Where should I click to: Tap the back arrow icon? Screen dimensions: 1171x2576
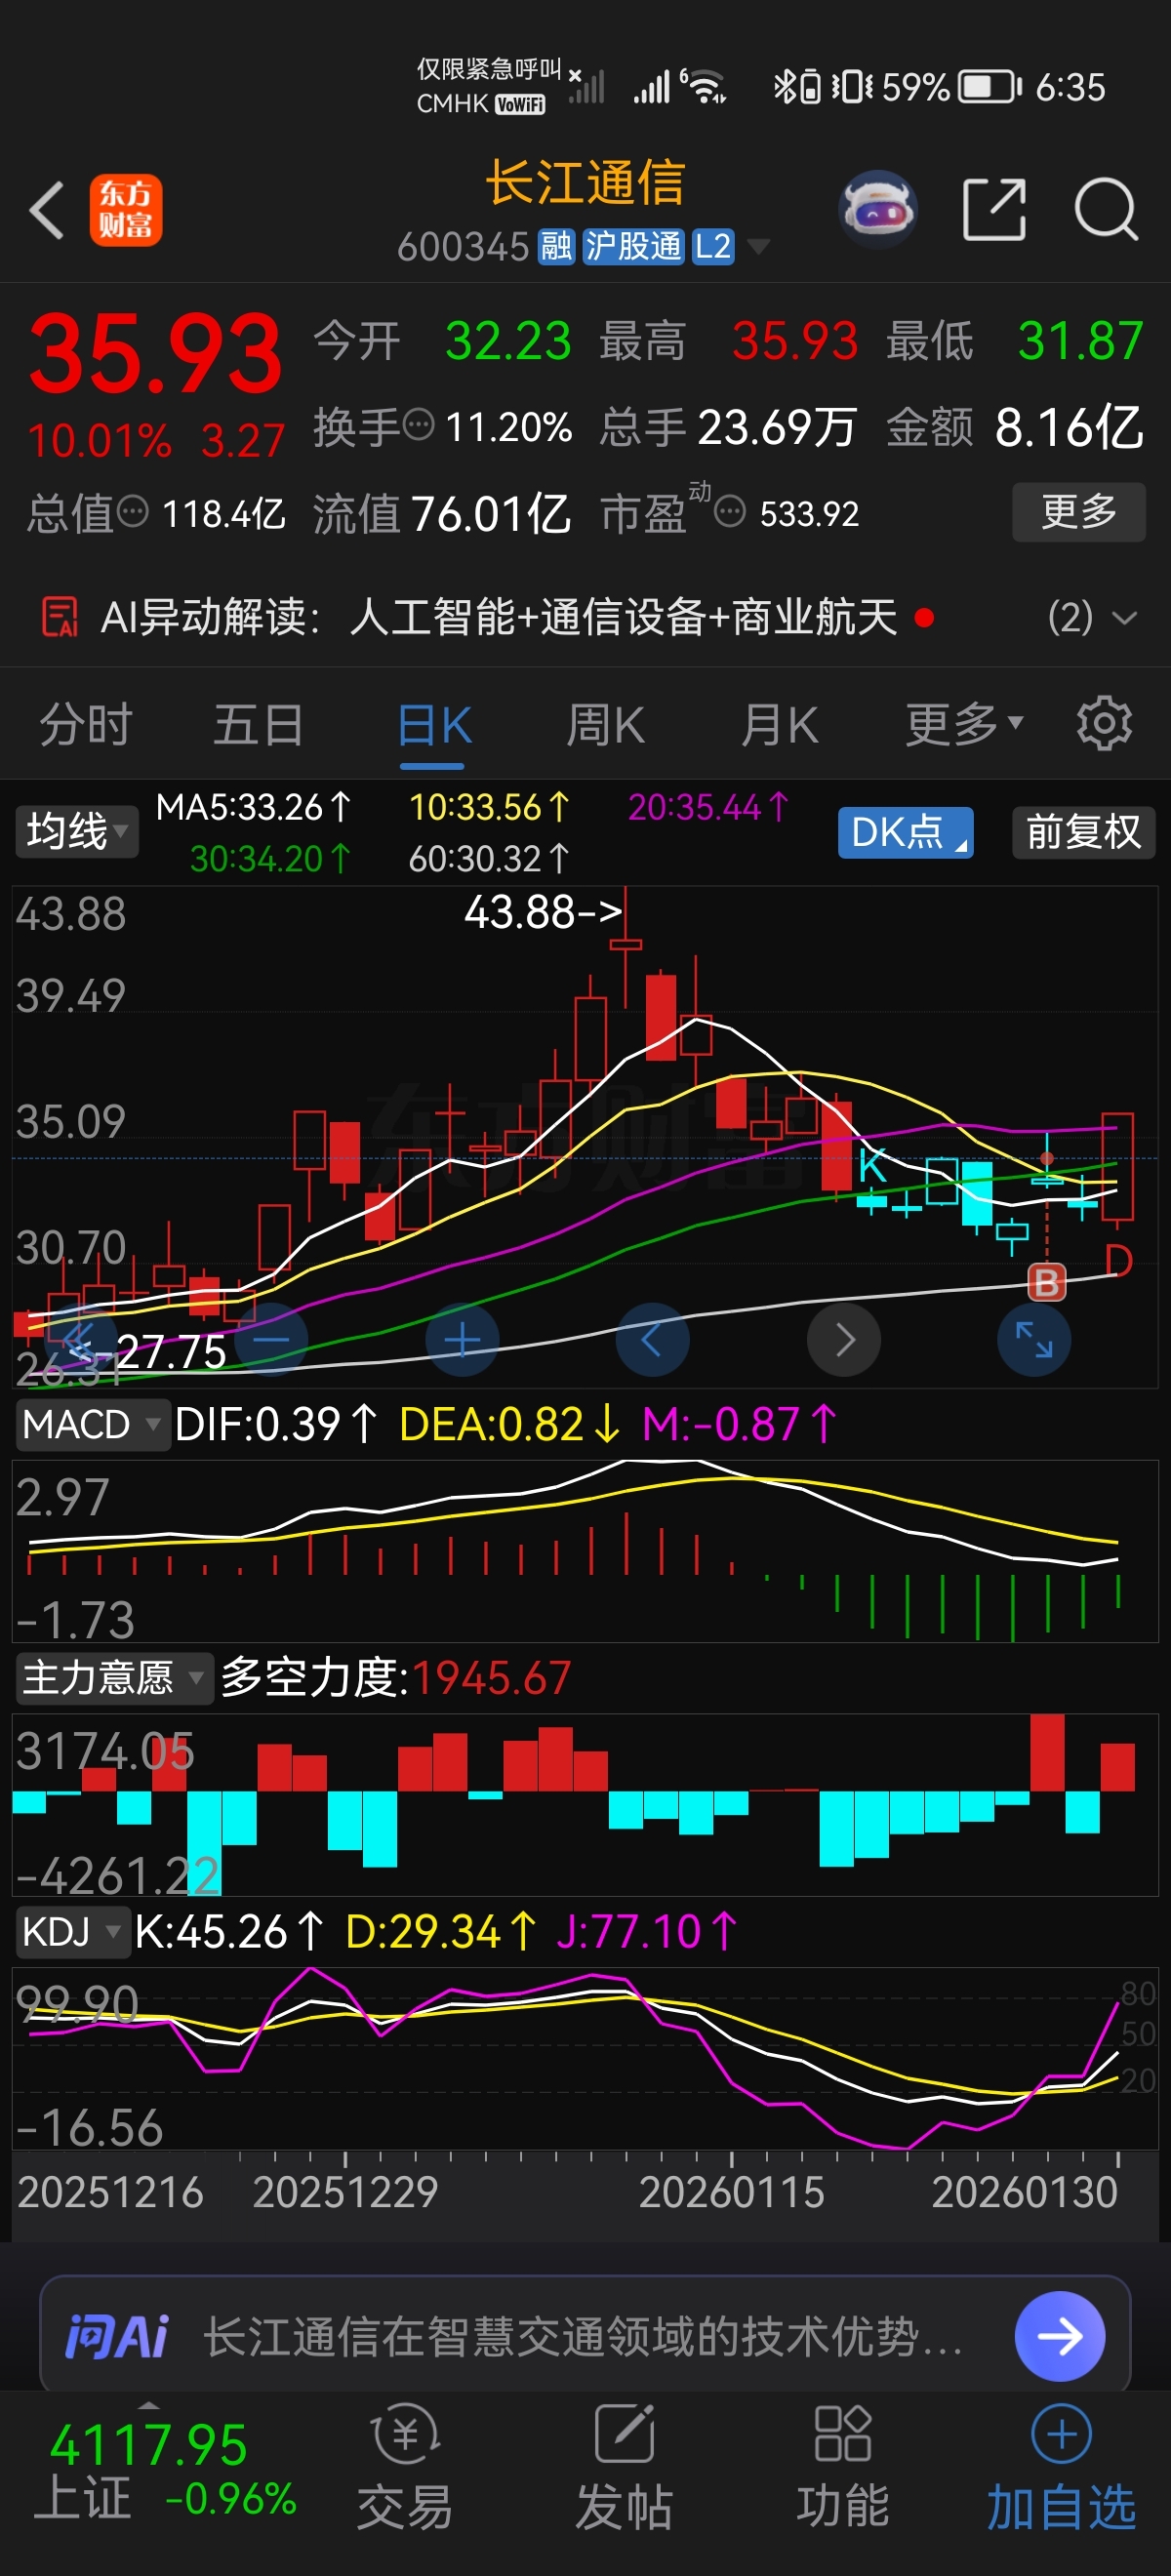46,210
